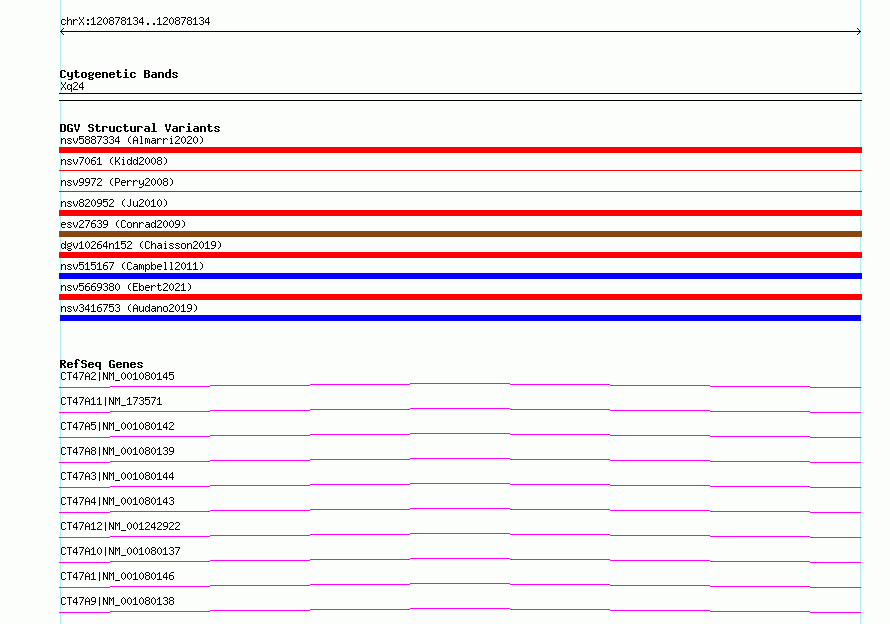Click the Xq24 cytogenetic band bar

tap(460, 97)
